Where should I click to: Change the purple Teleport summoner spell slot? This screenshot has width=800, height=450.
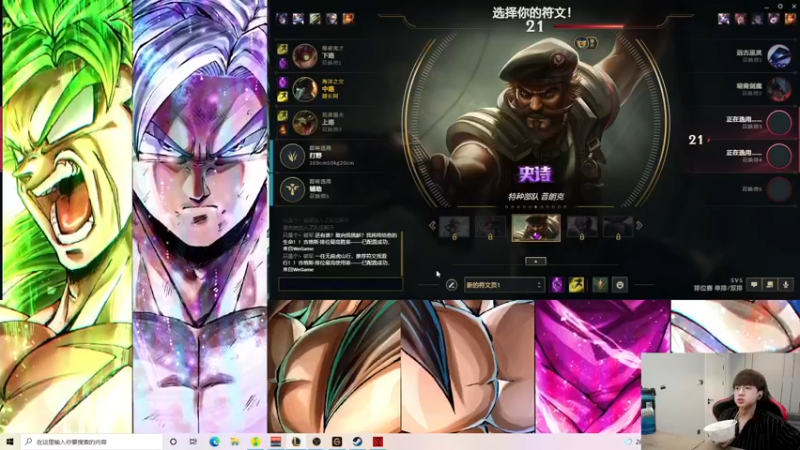557,285
